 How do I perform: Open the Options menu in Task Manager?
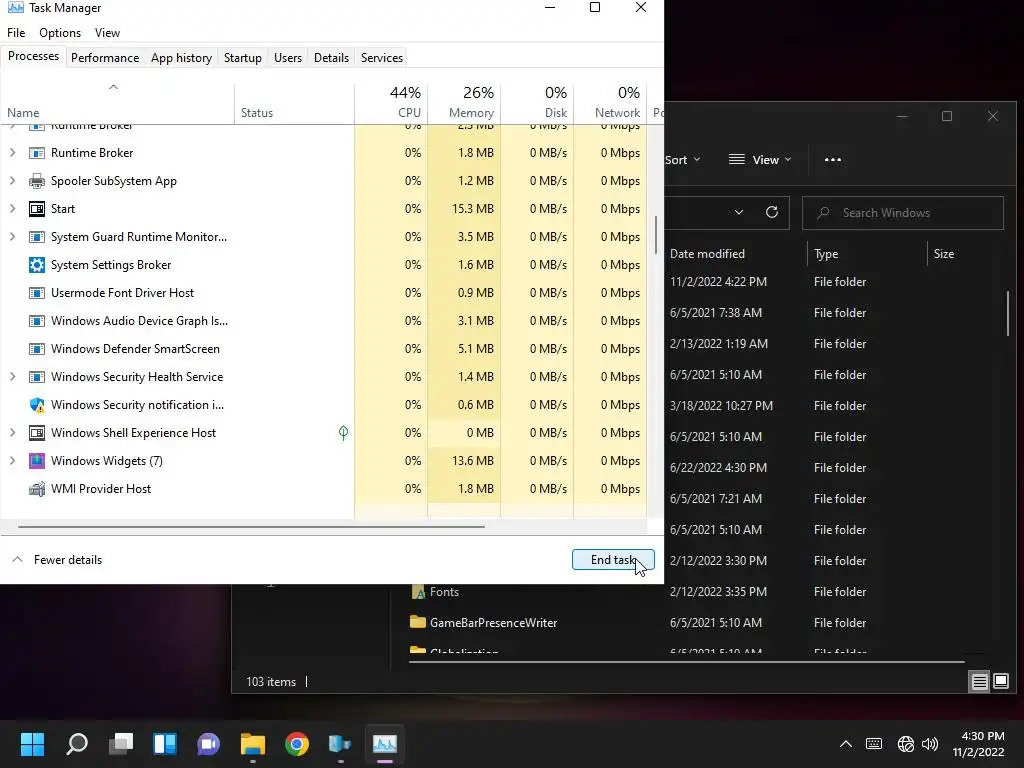pos(60,33)
